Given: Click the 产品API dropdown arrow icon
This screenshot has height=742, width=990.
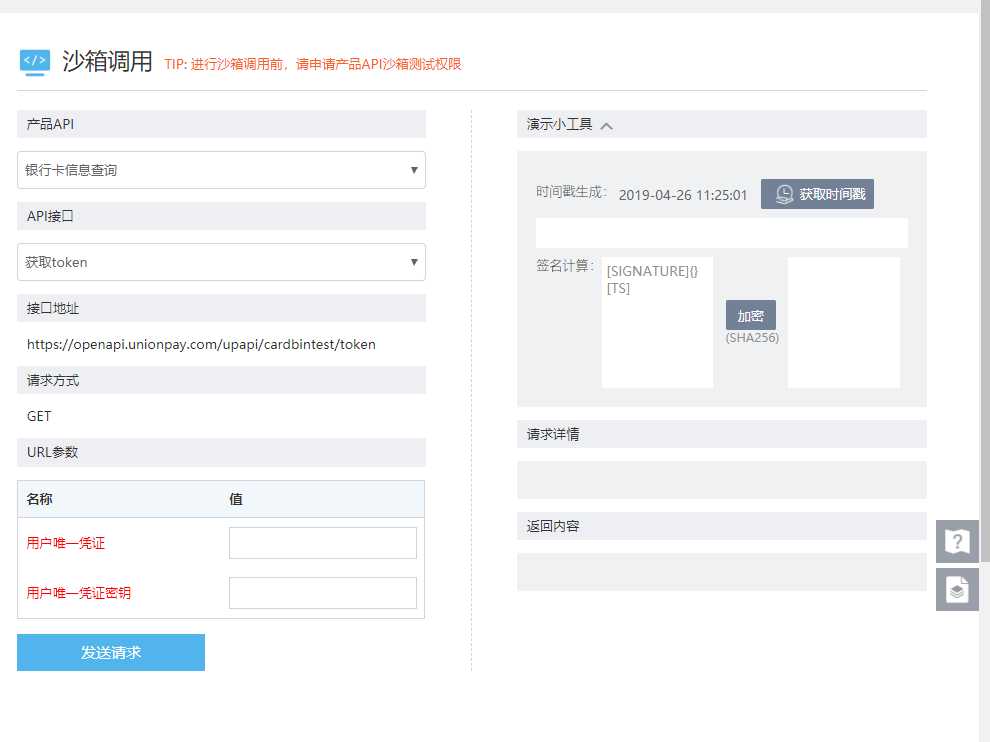Looking at the screenshot, I should (x=413, y=170).
